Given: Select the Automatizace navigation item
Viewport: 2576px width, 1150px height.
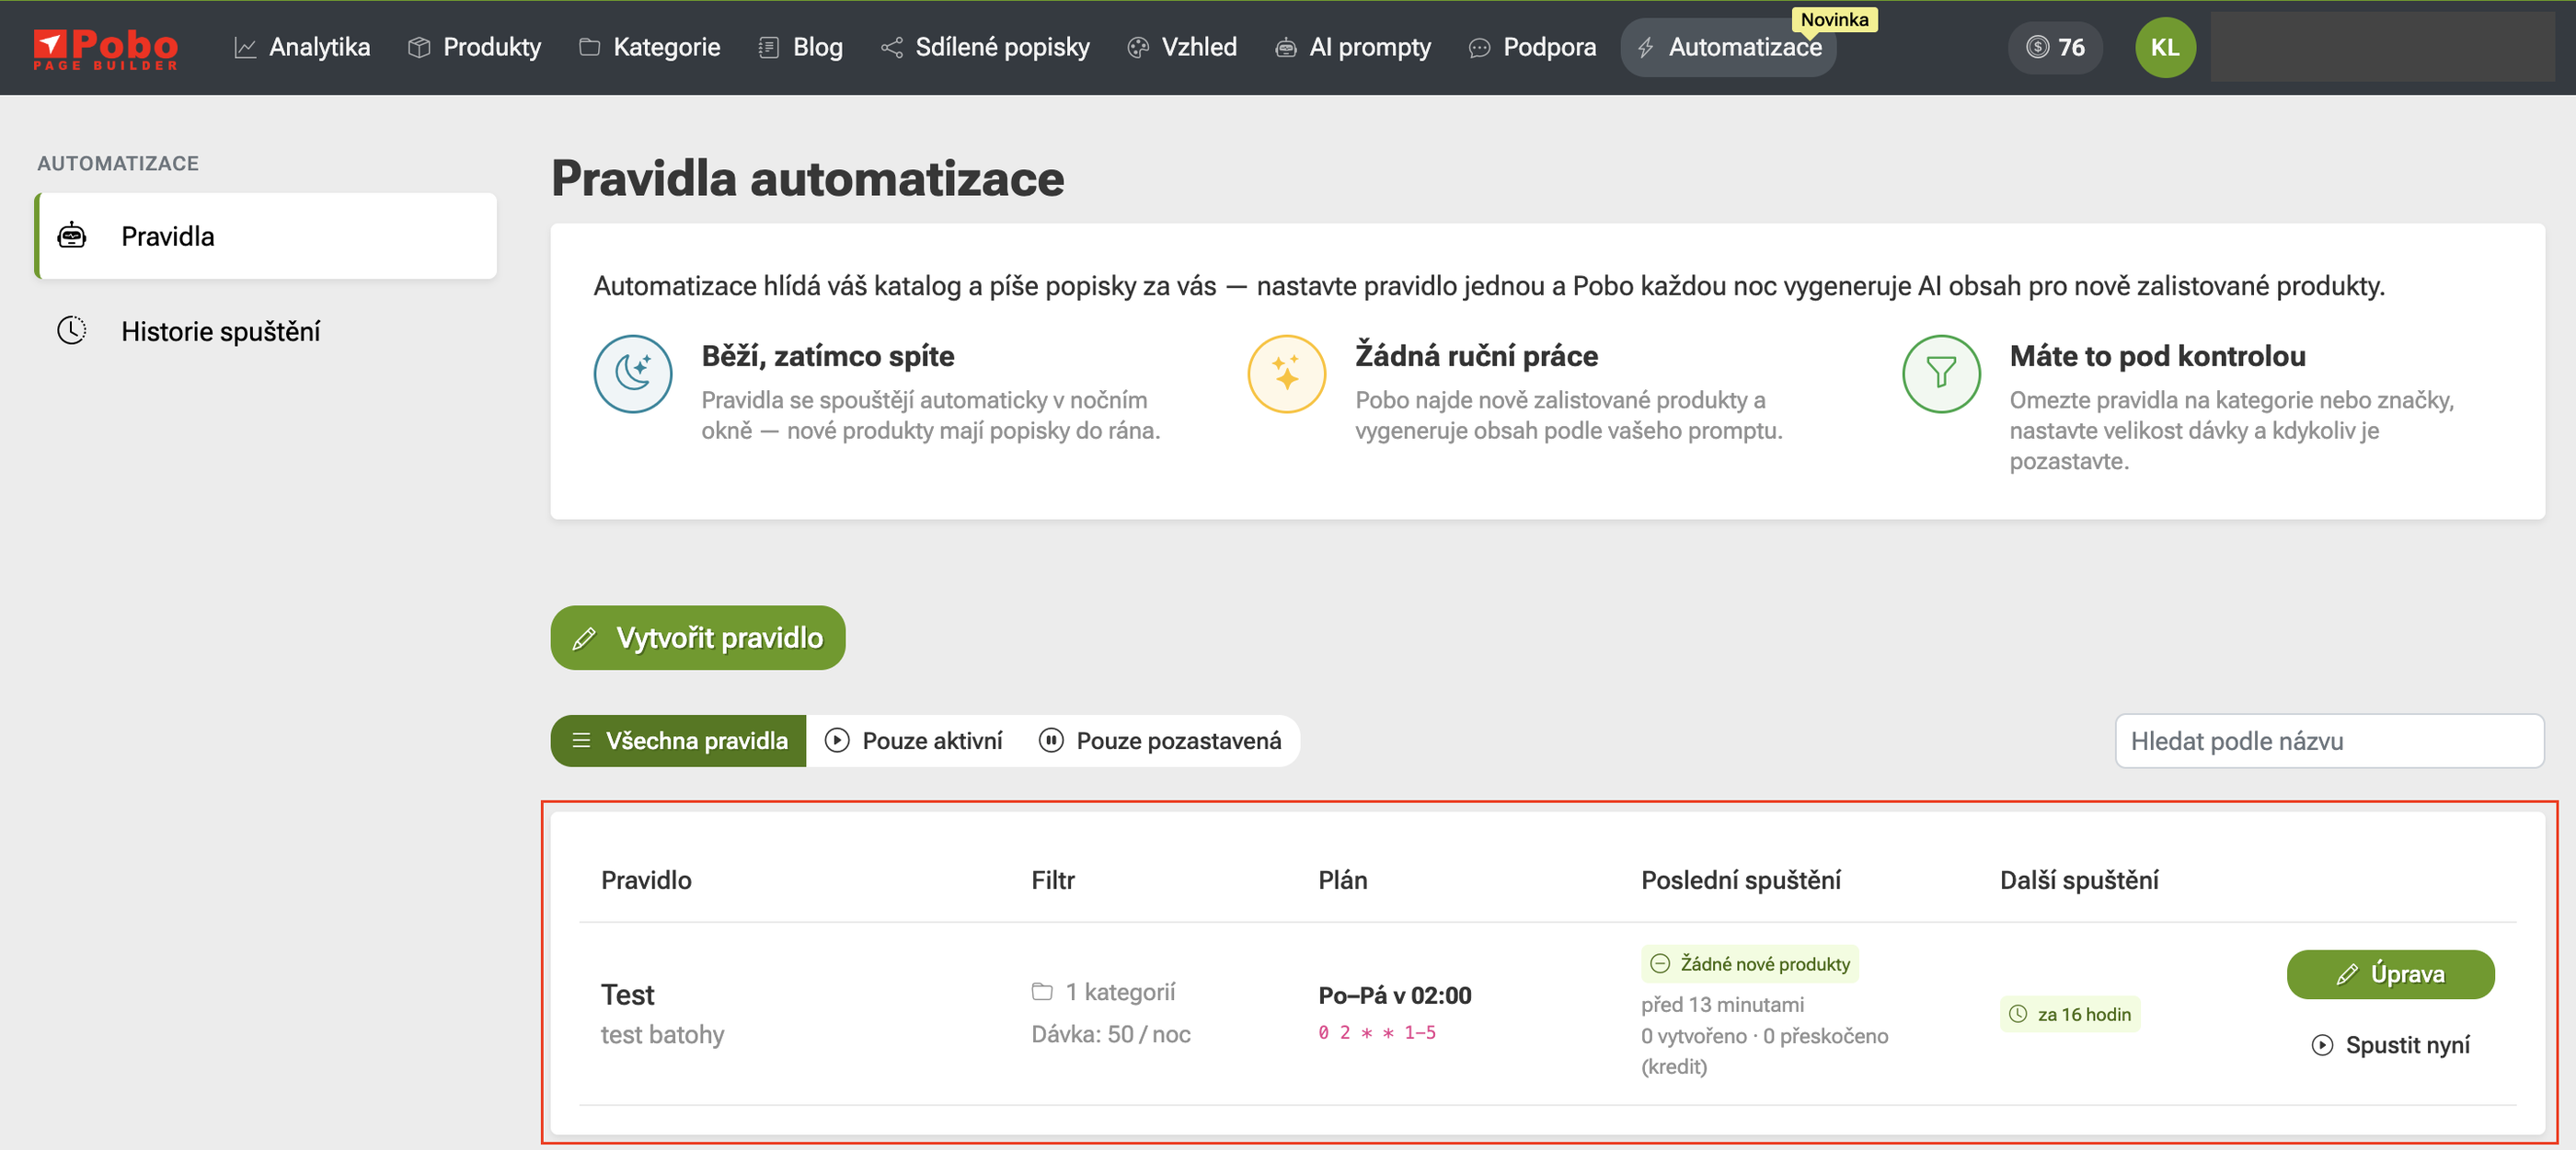Looking at the screenshot, I should tap(1728, 47).
